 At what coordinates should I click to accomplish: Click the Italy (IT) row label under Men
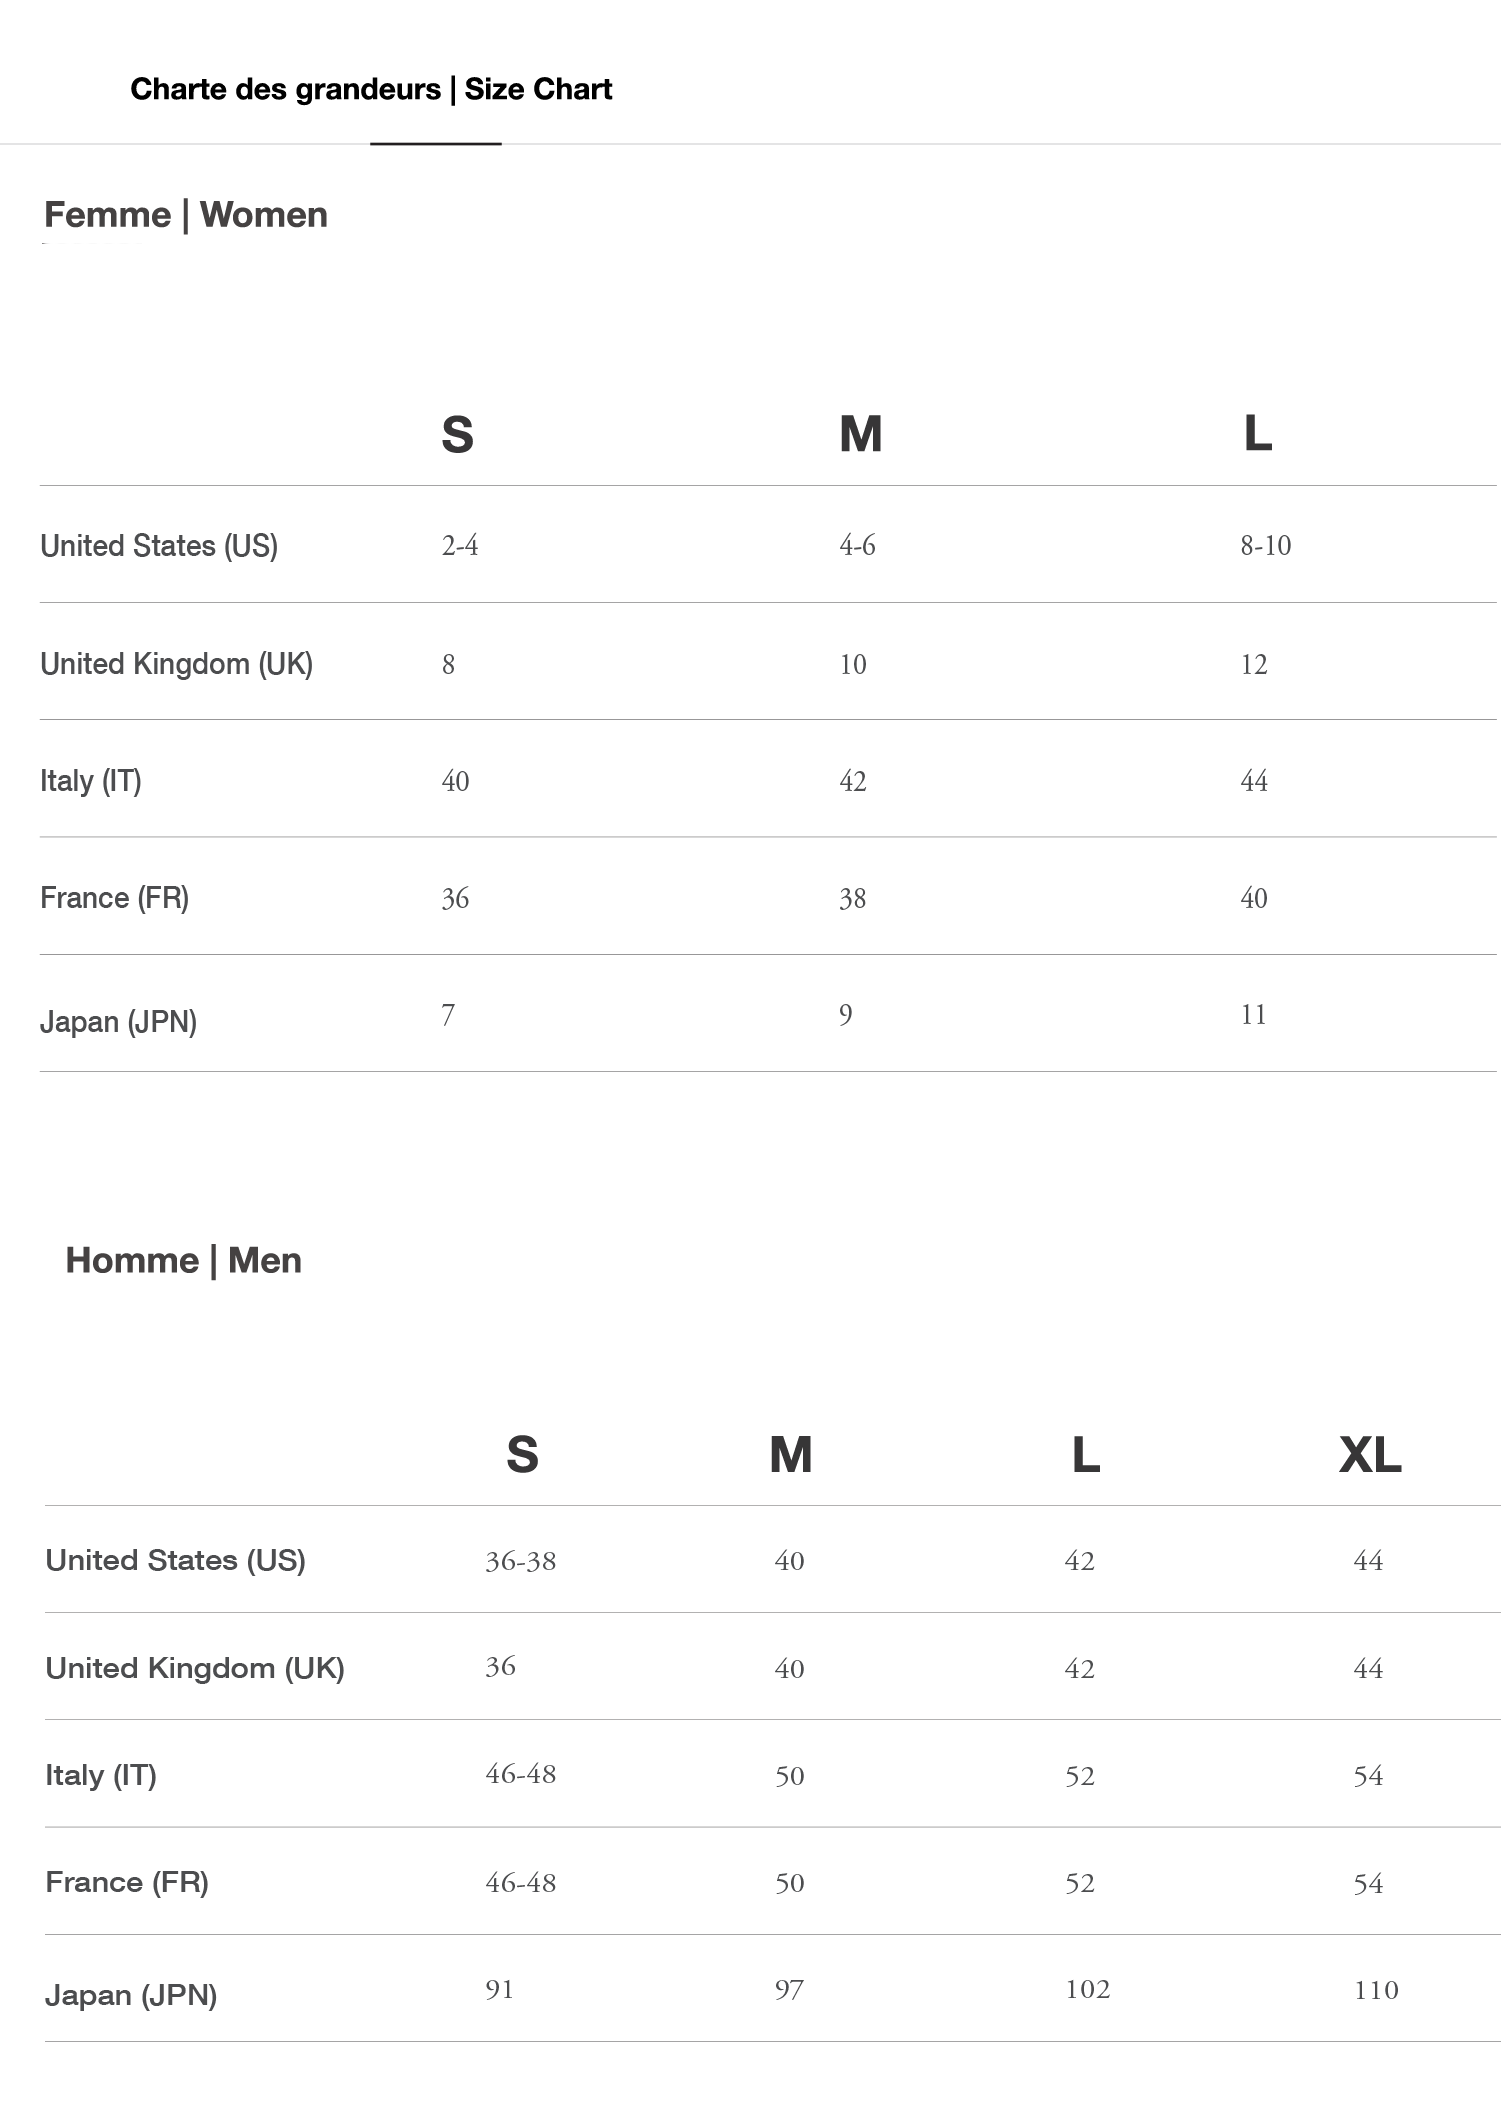(x=101, y=1775)
